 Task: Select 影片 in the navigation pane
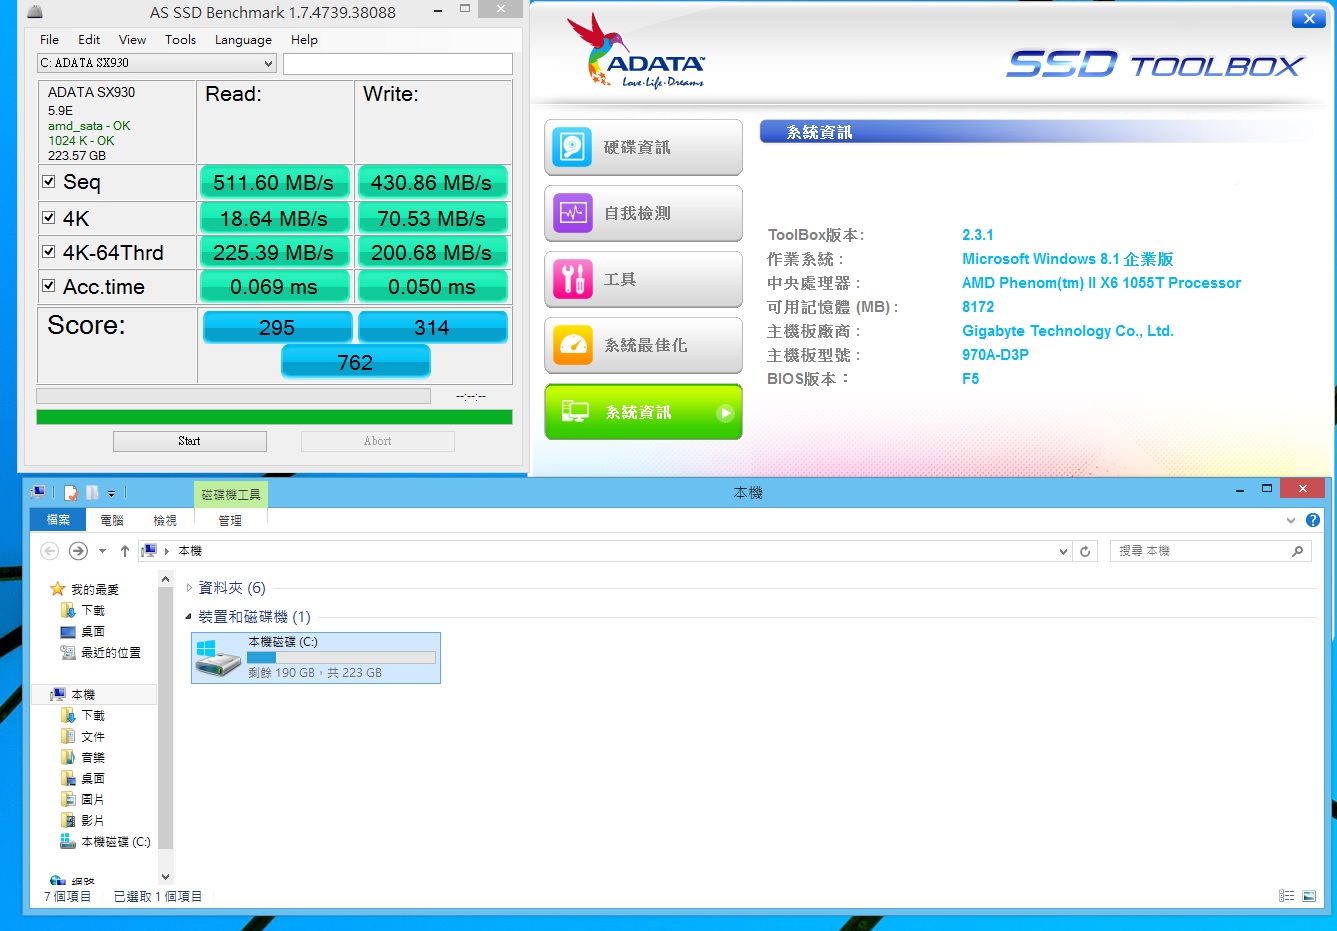tap(93, 820)
